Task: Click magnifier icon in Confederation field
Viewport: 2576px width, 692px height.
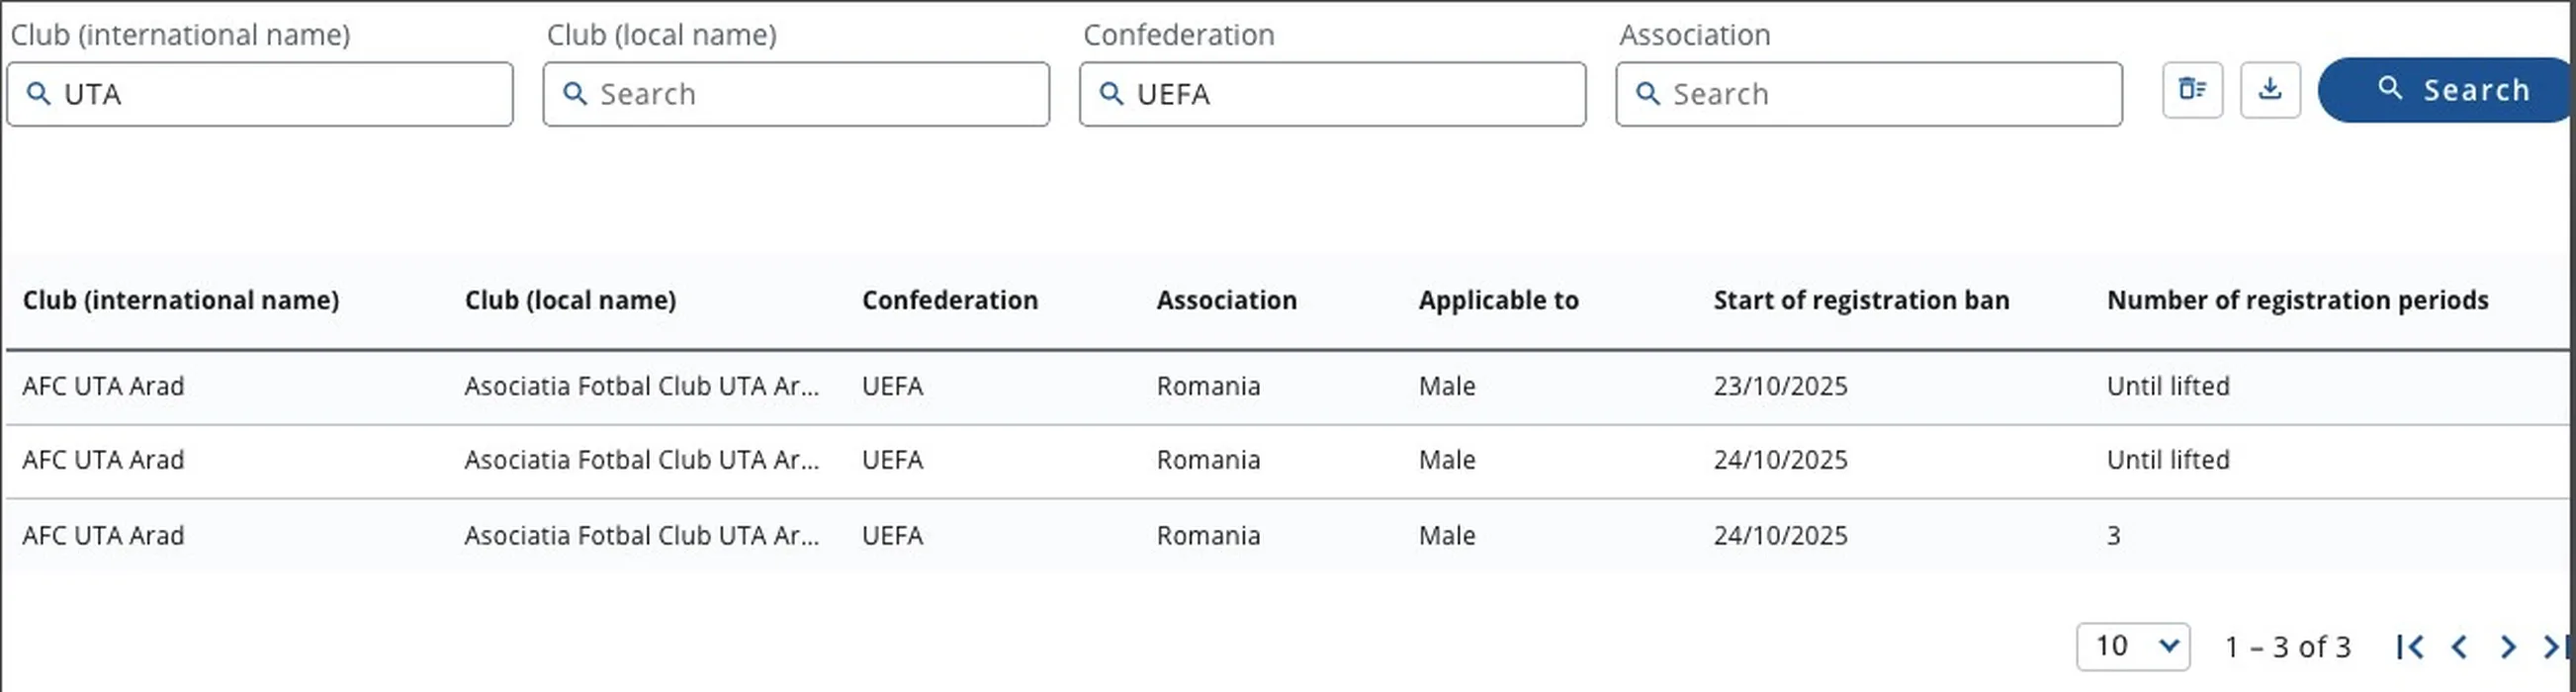Action: pos(1110,94)
